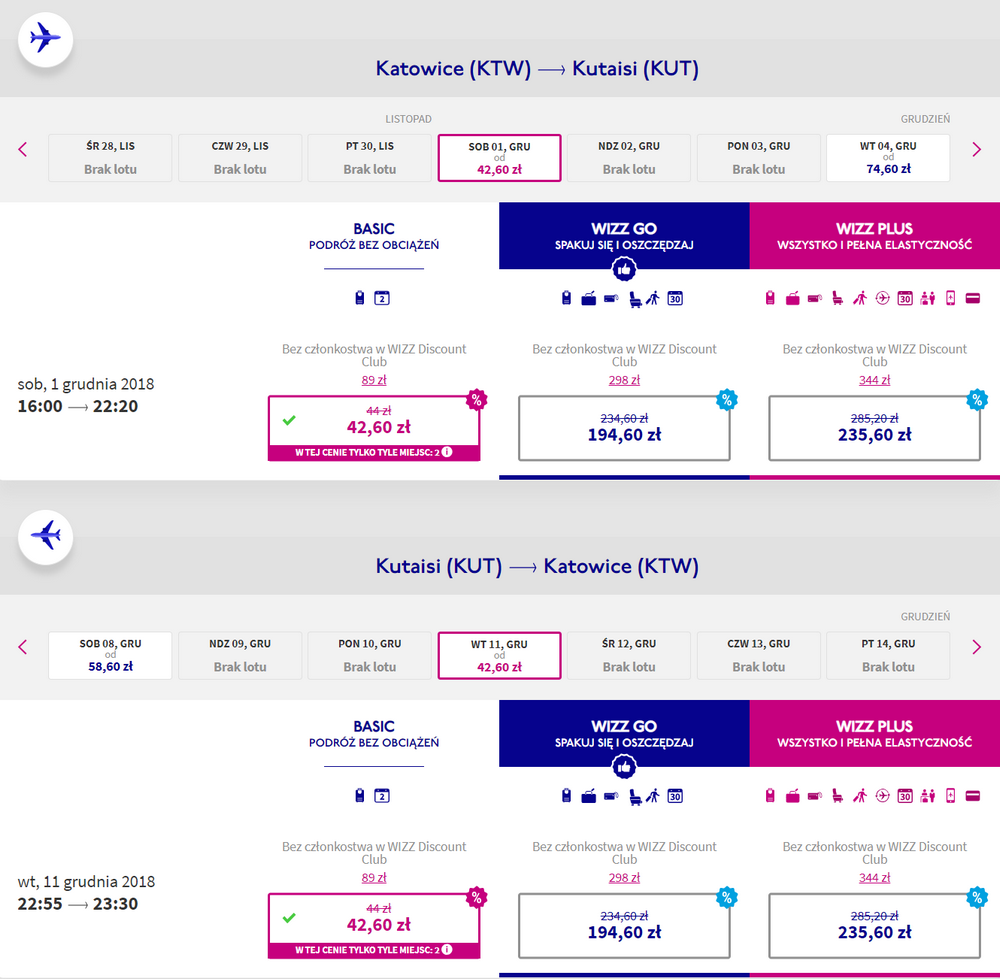The image size is (1000, 979).
Task: Click return seats-left banner under BASIC fare
Action: tap(374, 950)
